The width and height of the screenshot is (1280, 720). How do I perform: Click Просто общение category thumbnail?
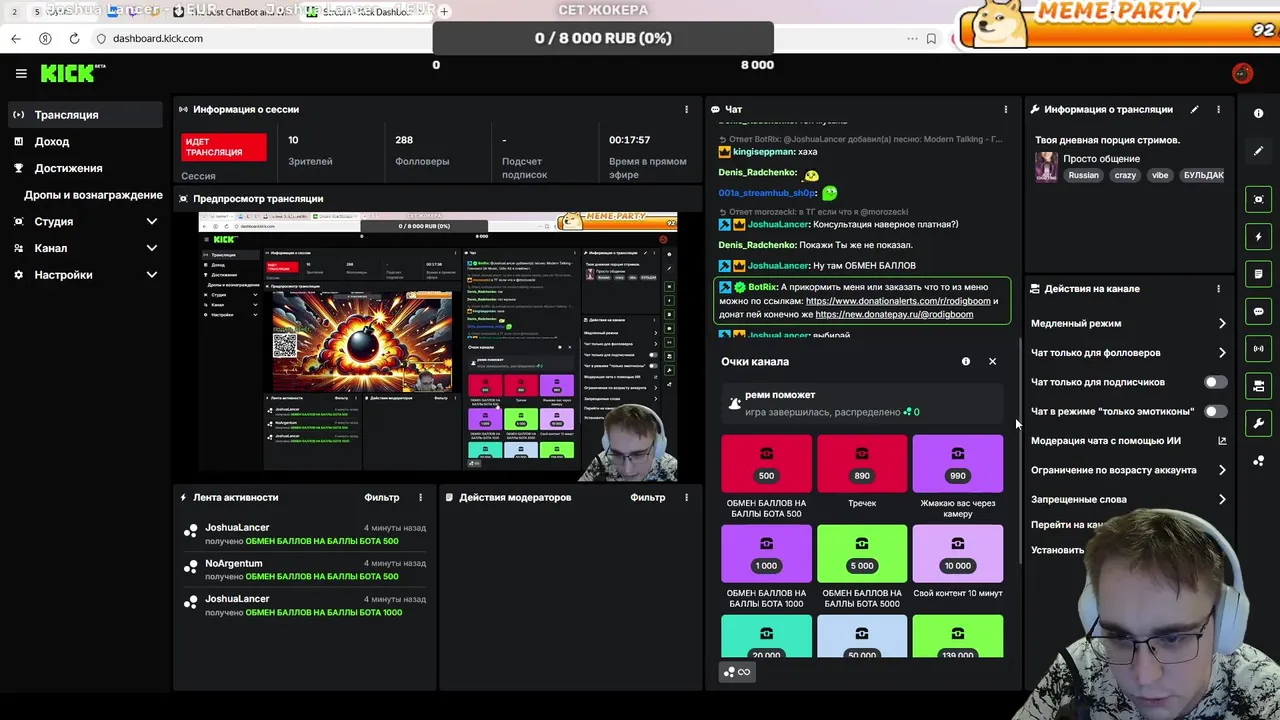[1046, 167]
